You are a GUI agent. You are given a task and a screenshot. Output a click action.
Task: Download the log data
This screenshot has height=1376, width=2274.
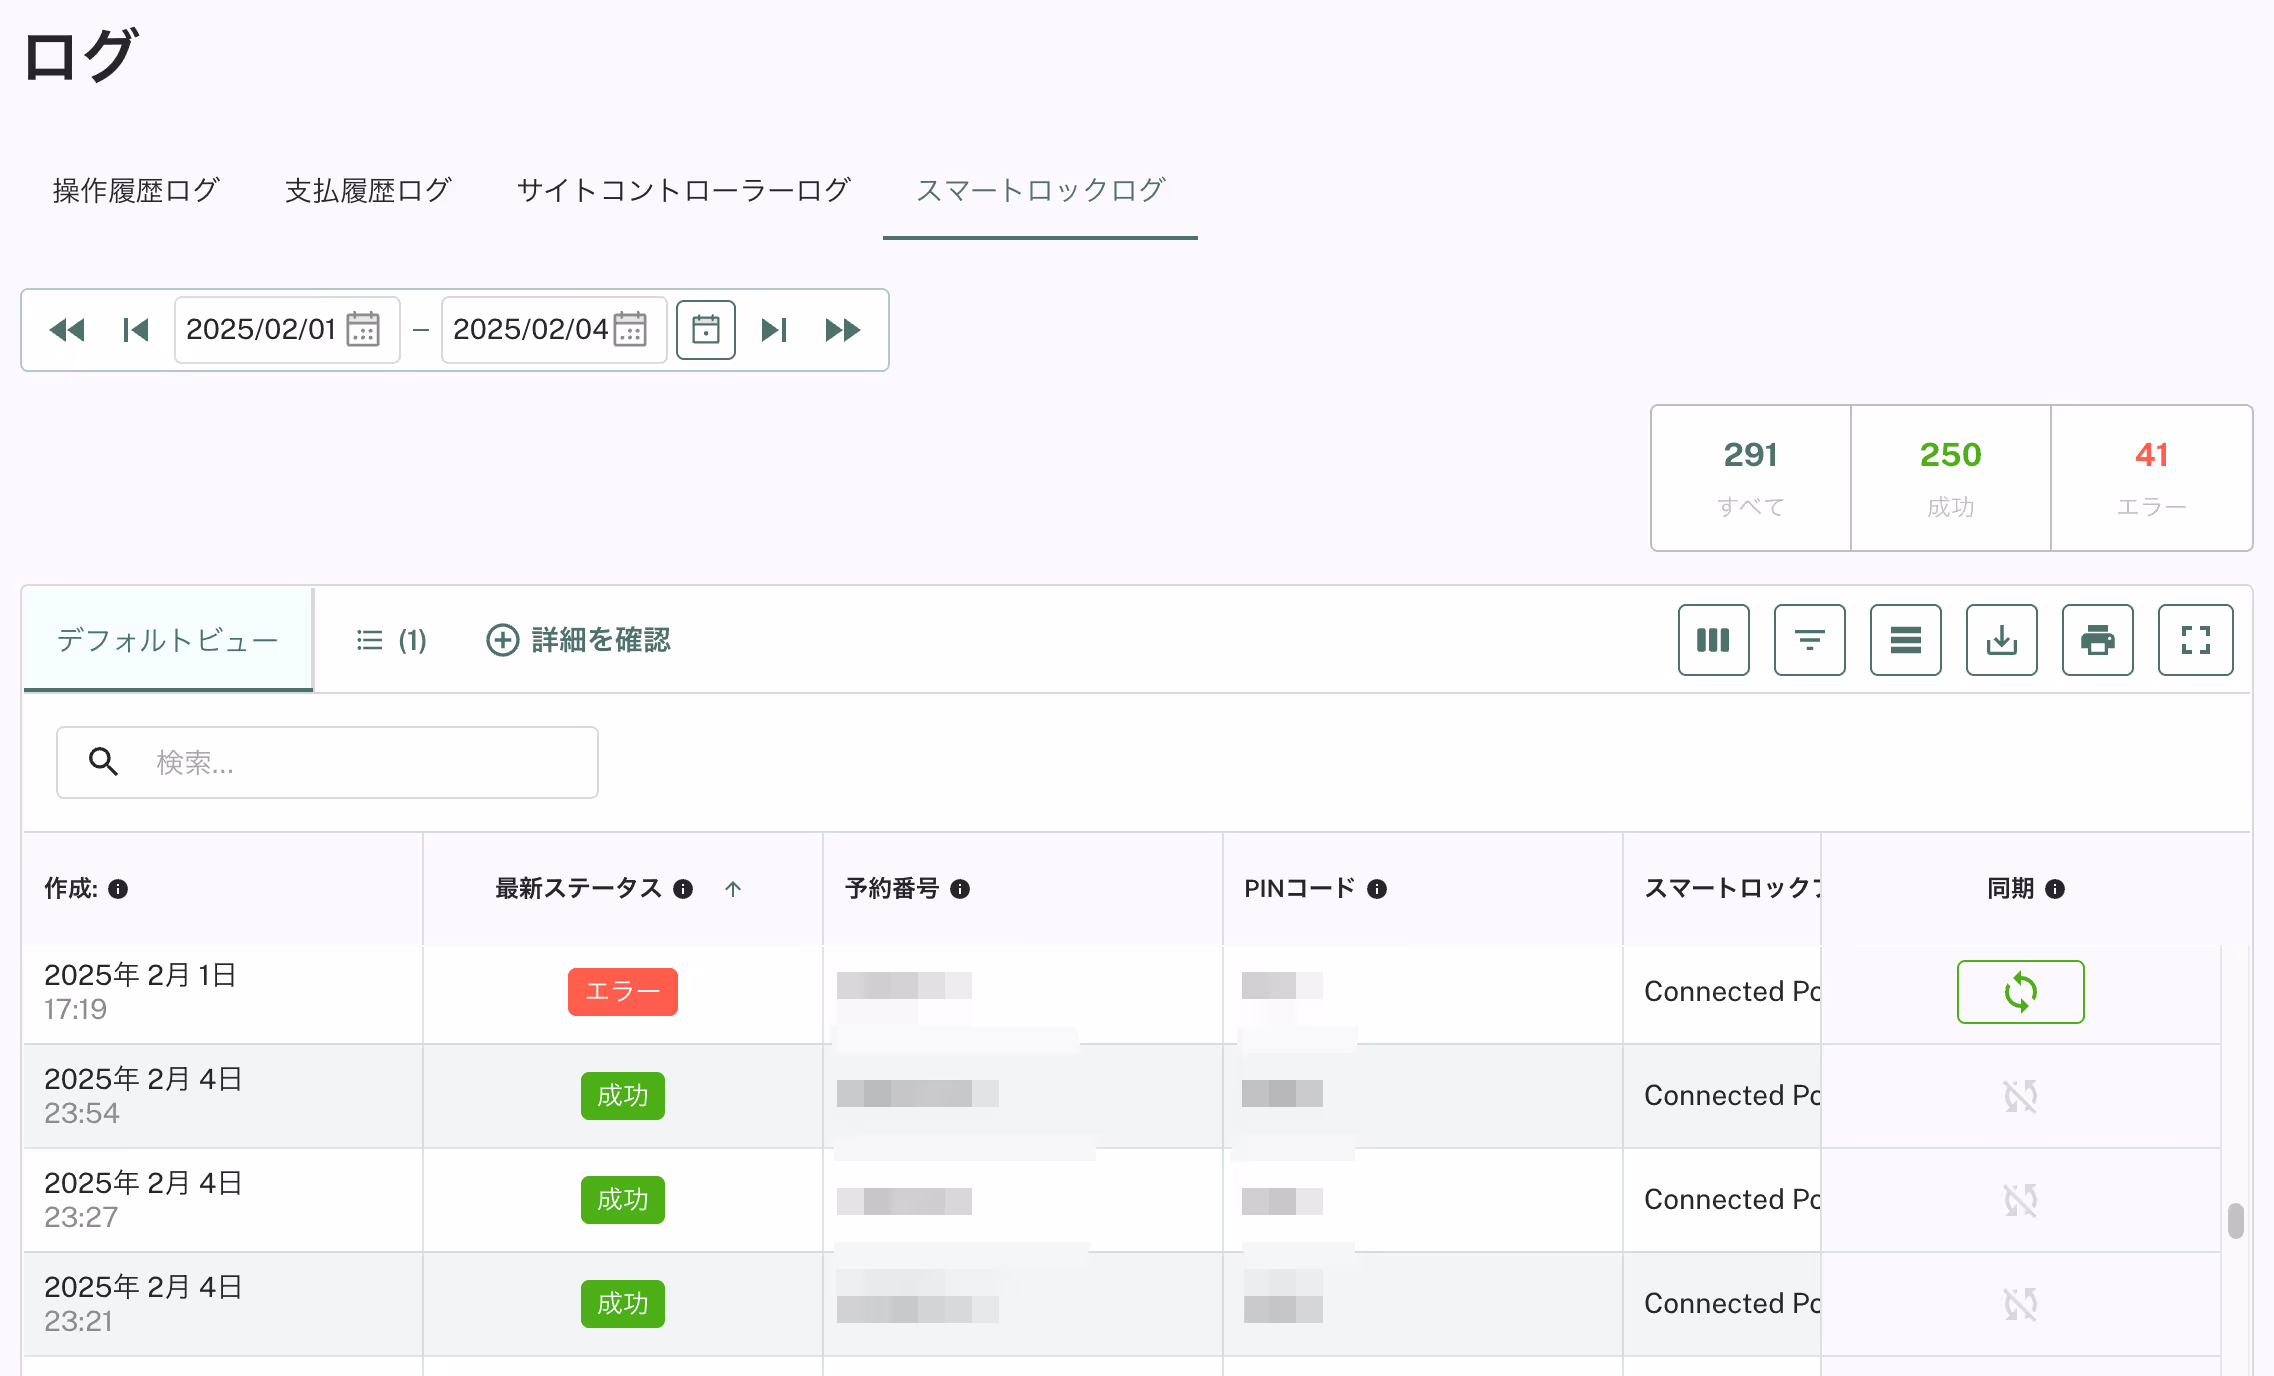[2001, 640]
